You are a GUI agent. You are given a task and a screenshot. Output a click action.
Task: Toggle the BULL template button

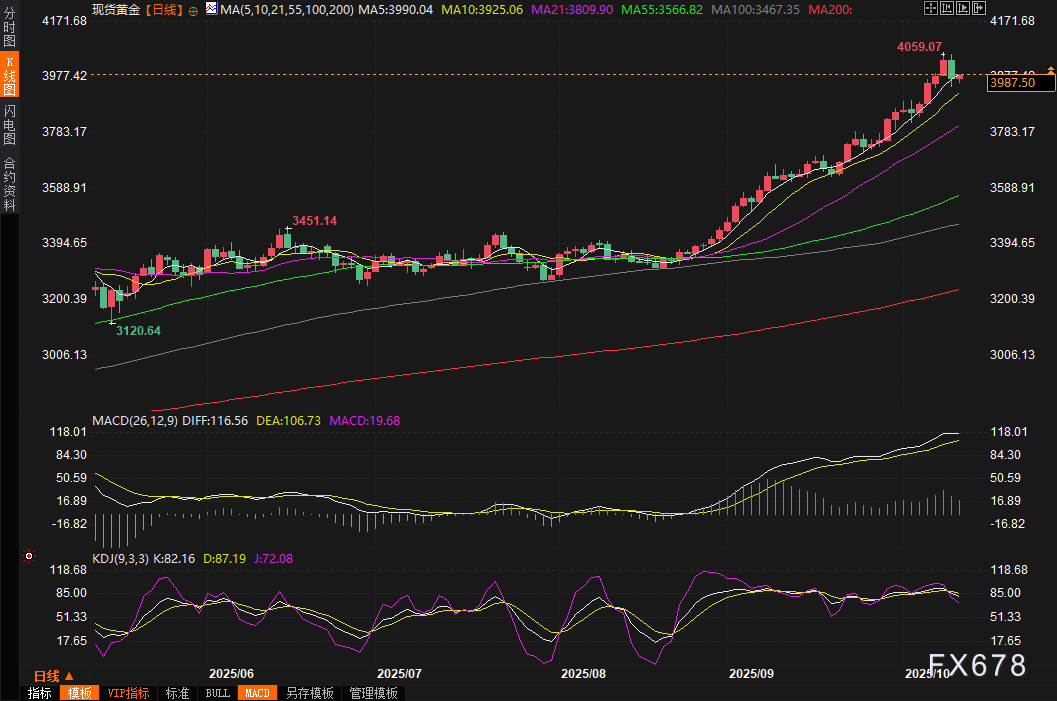tap(217, 693)
